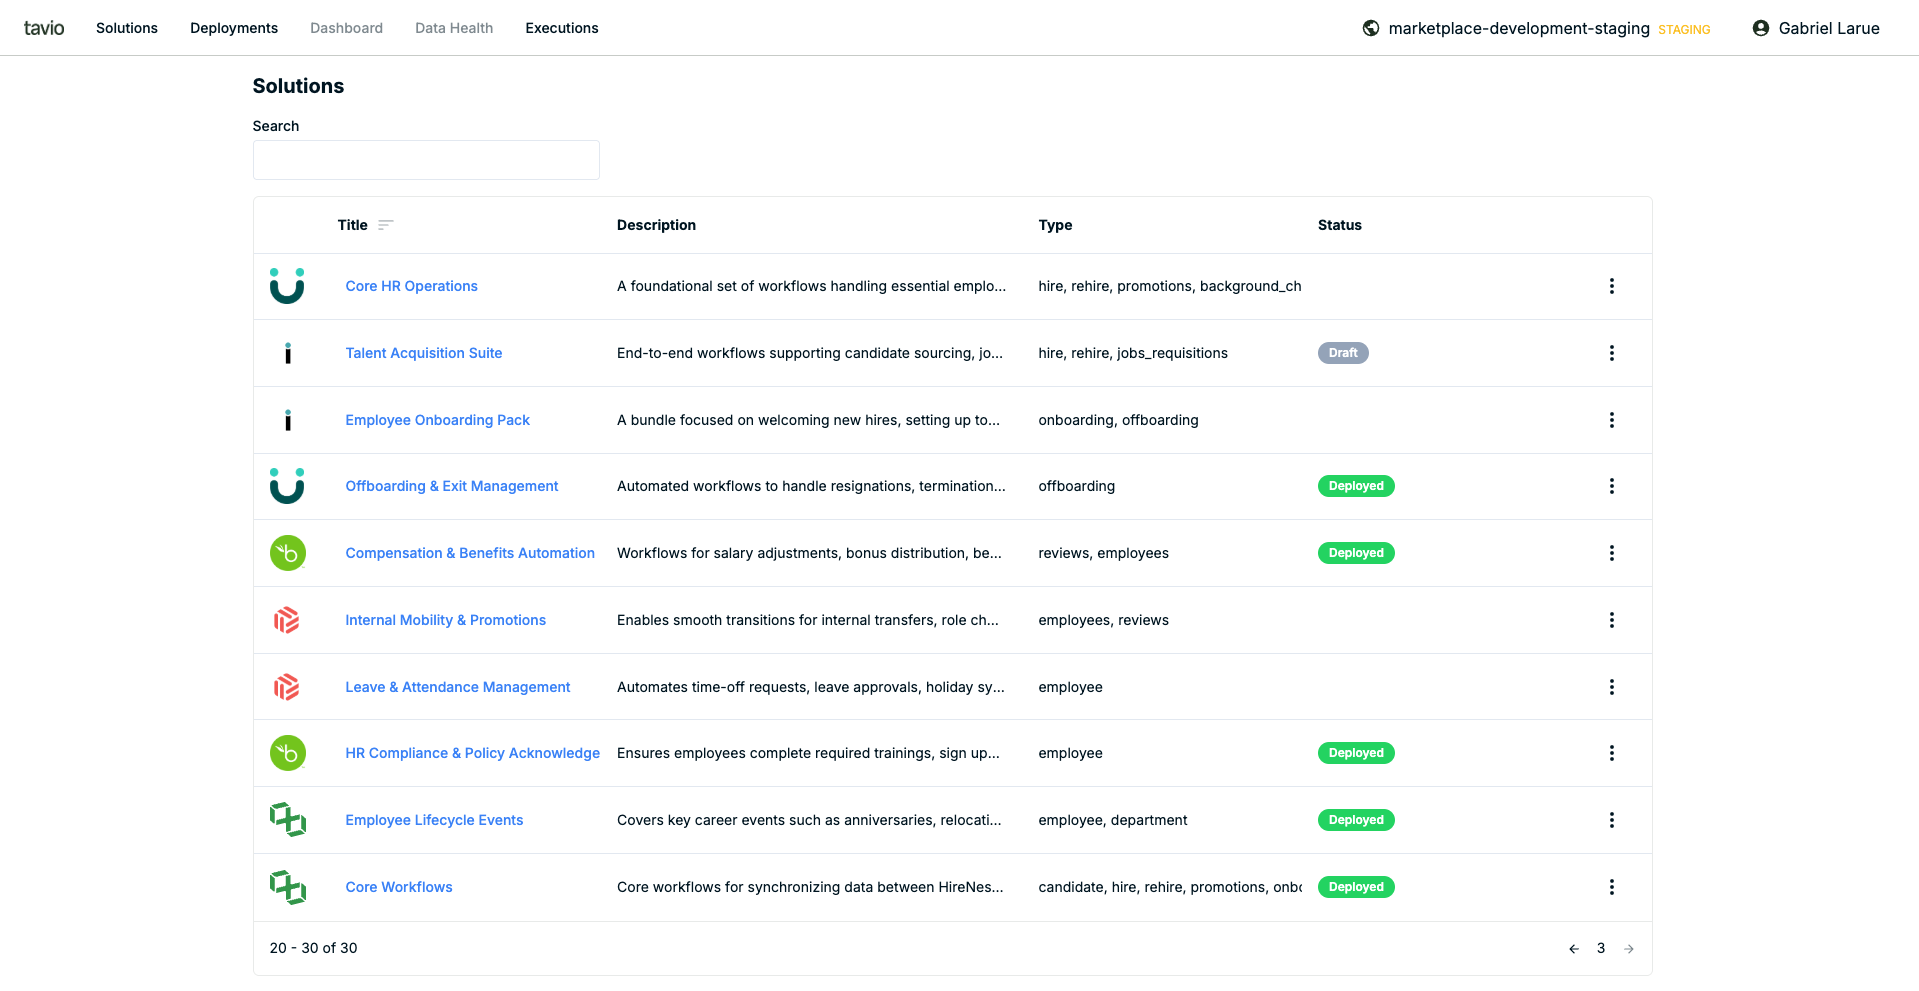
Task: Open the marketplace-development-staging environment selector
Action: click(1518, 28)
